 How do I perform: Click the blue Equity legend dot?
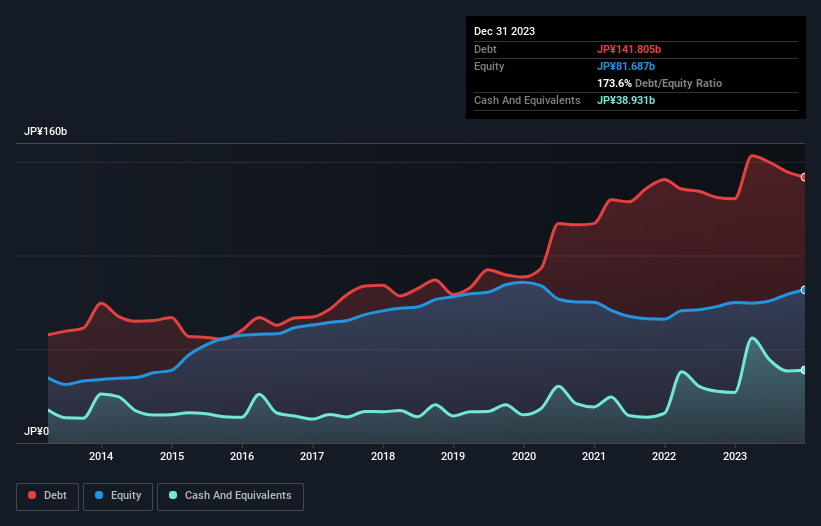[x=98, y=495]
